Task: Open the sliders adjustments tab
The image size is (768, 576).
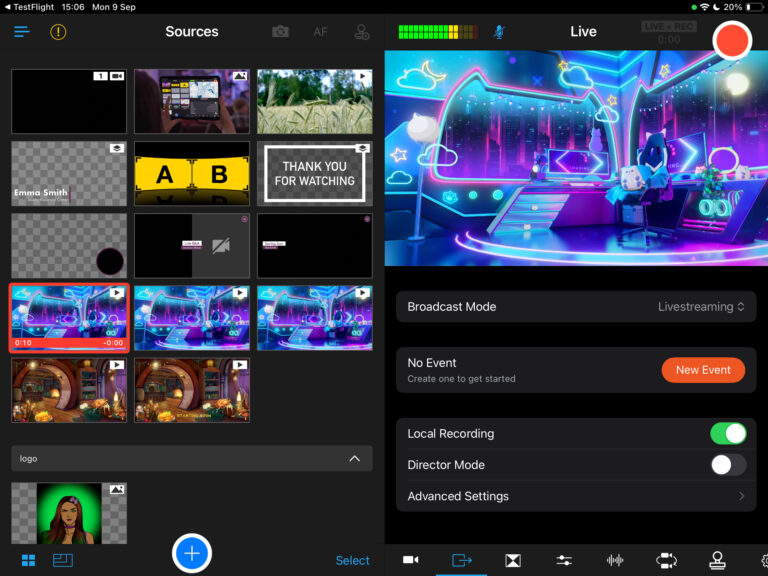Action: pos(564,560)
